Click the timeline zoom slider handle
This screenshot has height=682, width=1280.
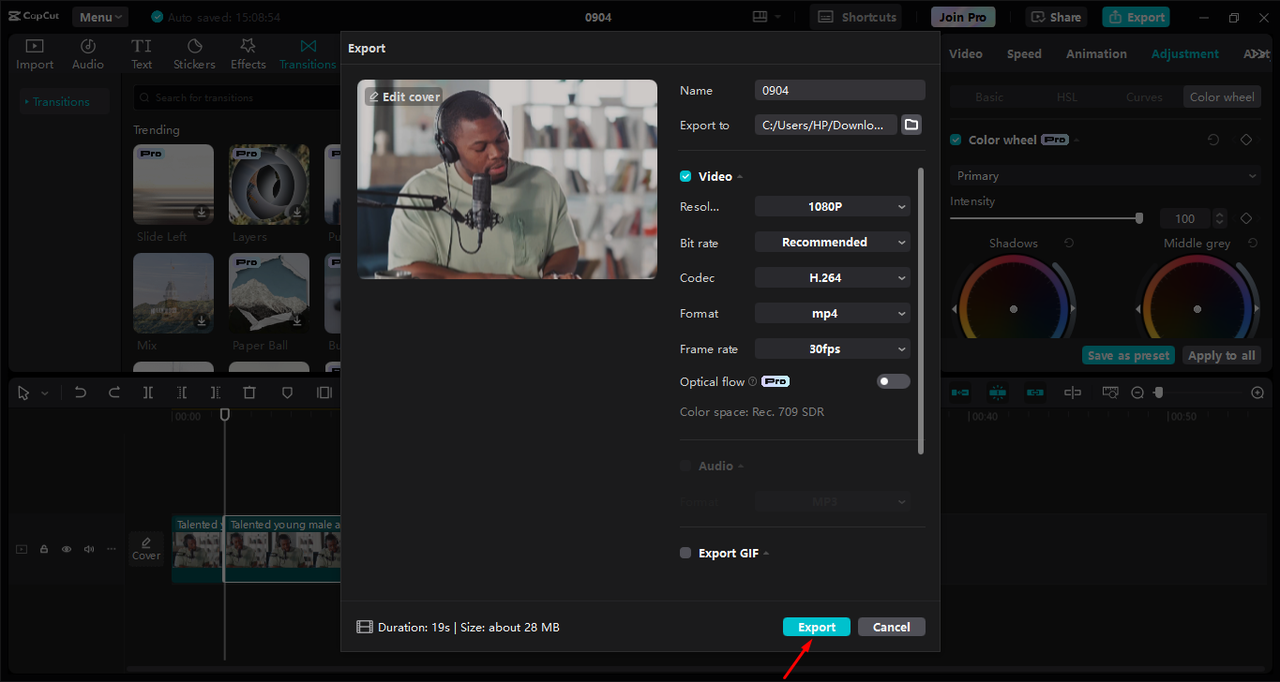coord(1159,393)
